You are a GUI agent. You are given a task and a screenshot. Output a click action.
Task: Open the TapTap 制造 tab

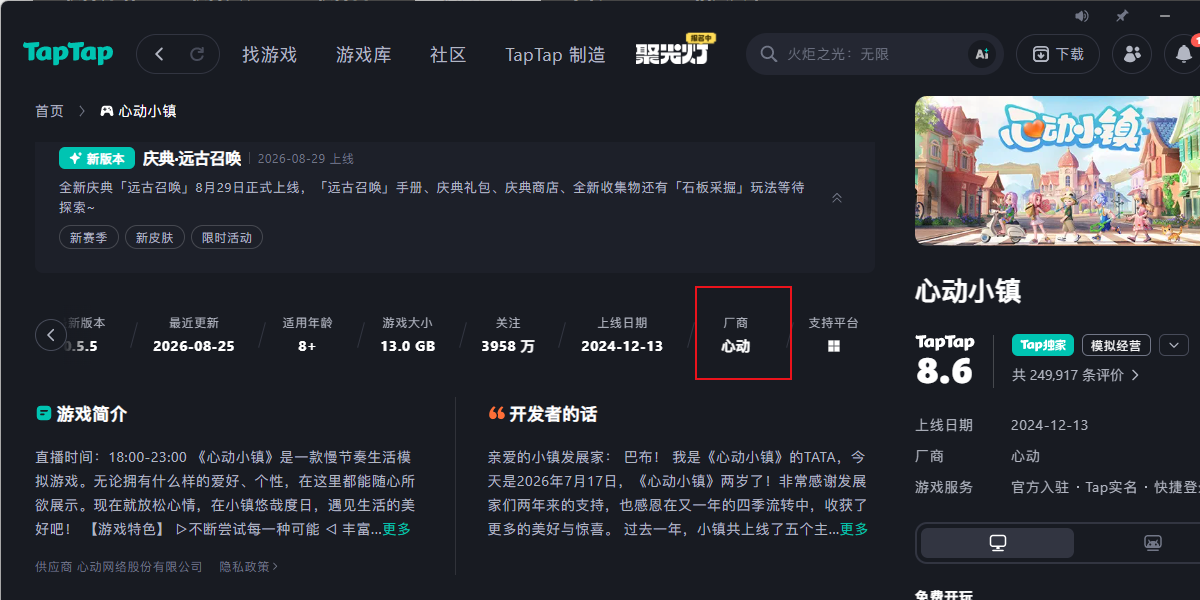click(555, 55)
